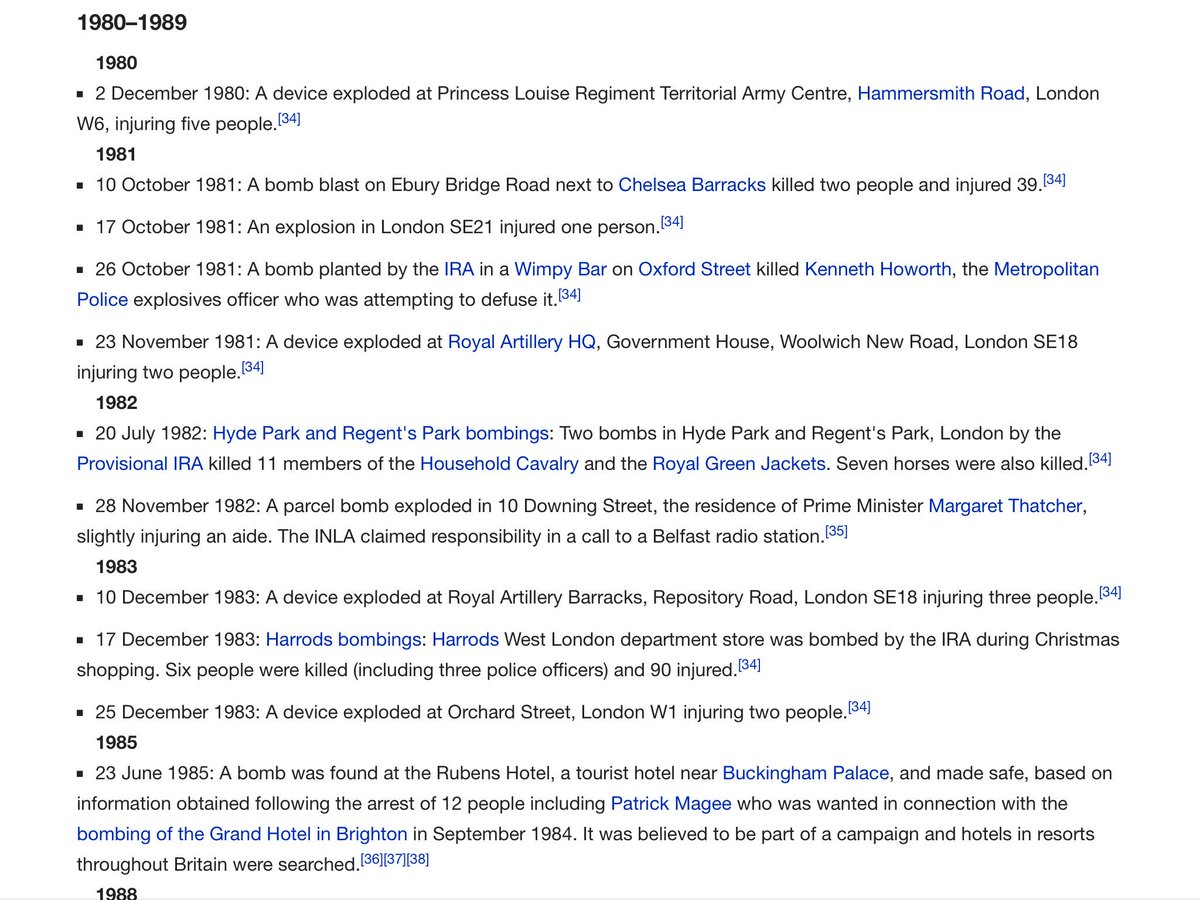
Task: Click the 1980 year subheading
Action: tap(116, 63)
